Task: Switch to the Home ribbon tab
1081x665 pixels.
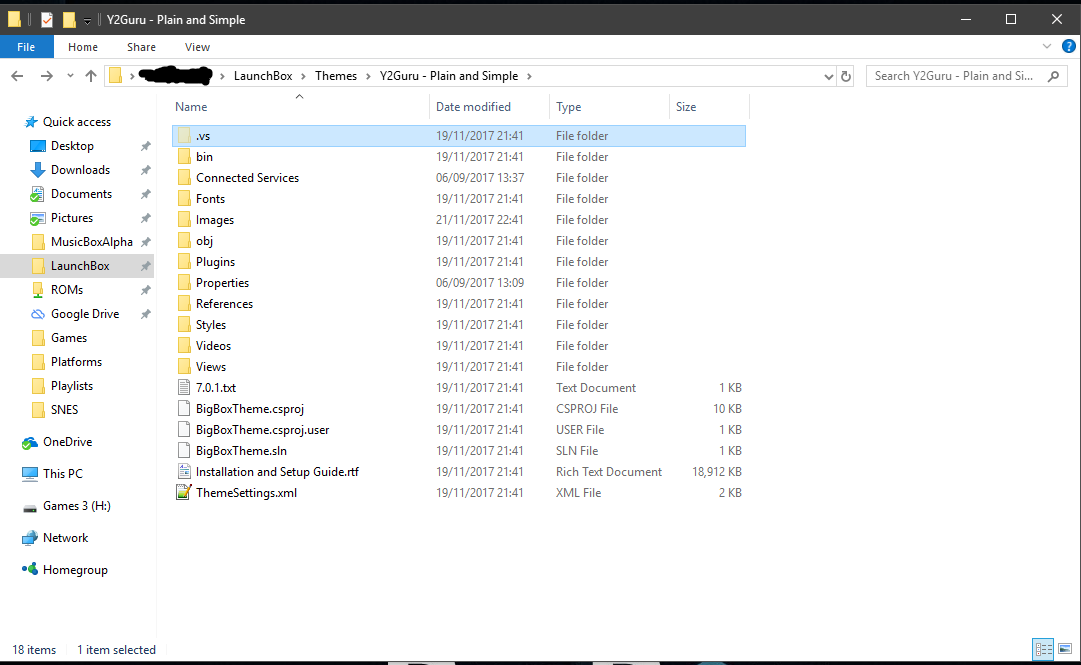Action: pyautogui.click(x=83, y=47)
